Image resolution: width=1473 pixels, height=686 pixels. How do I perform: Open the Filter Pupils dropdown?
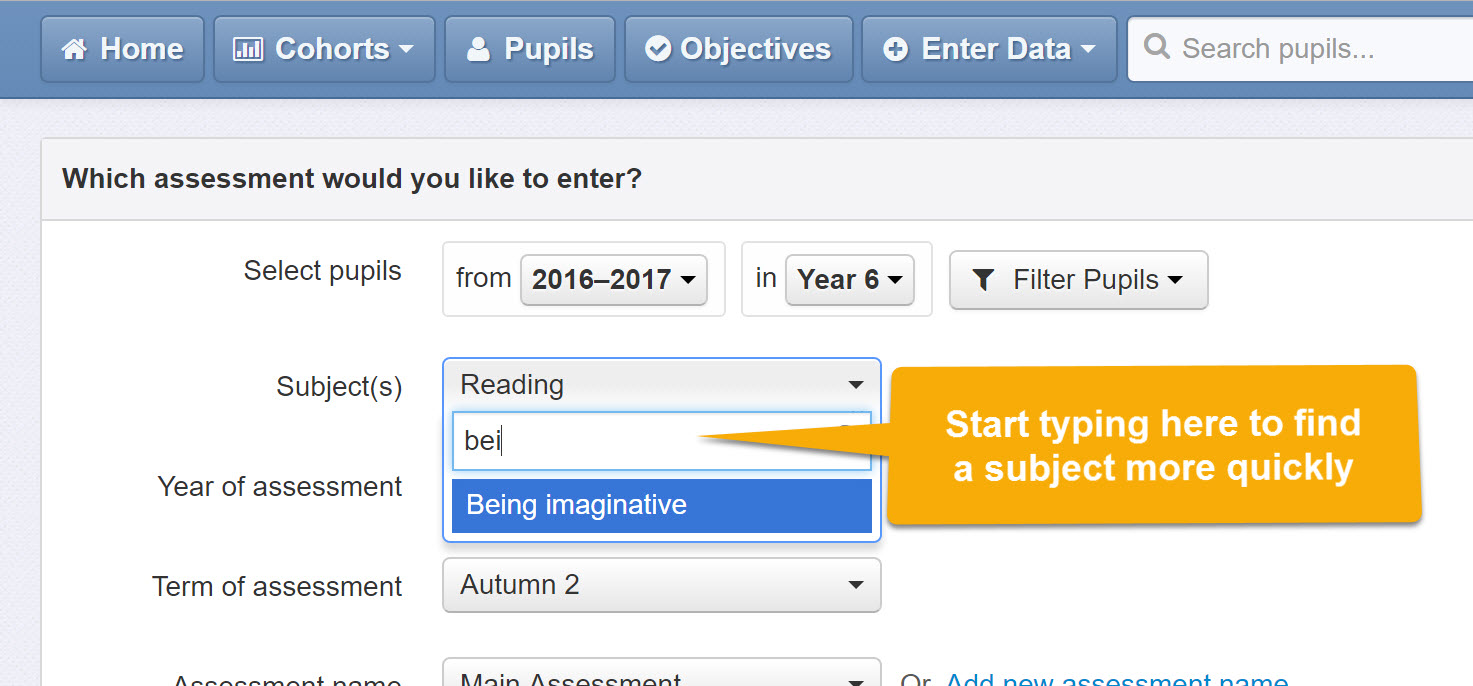point(1078,280)
